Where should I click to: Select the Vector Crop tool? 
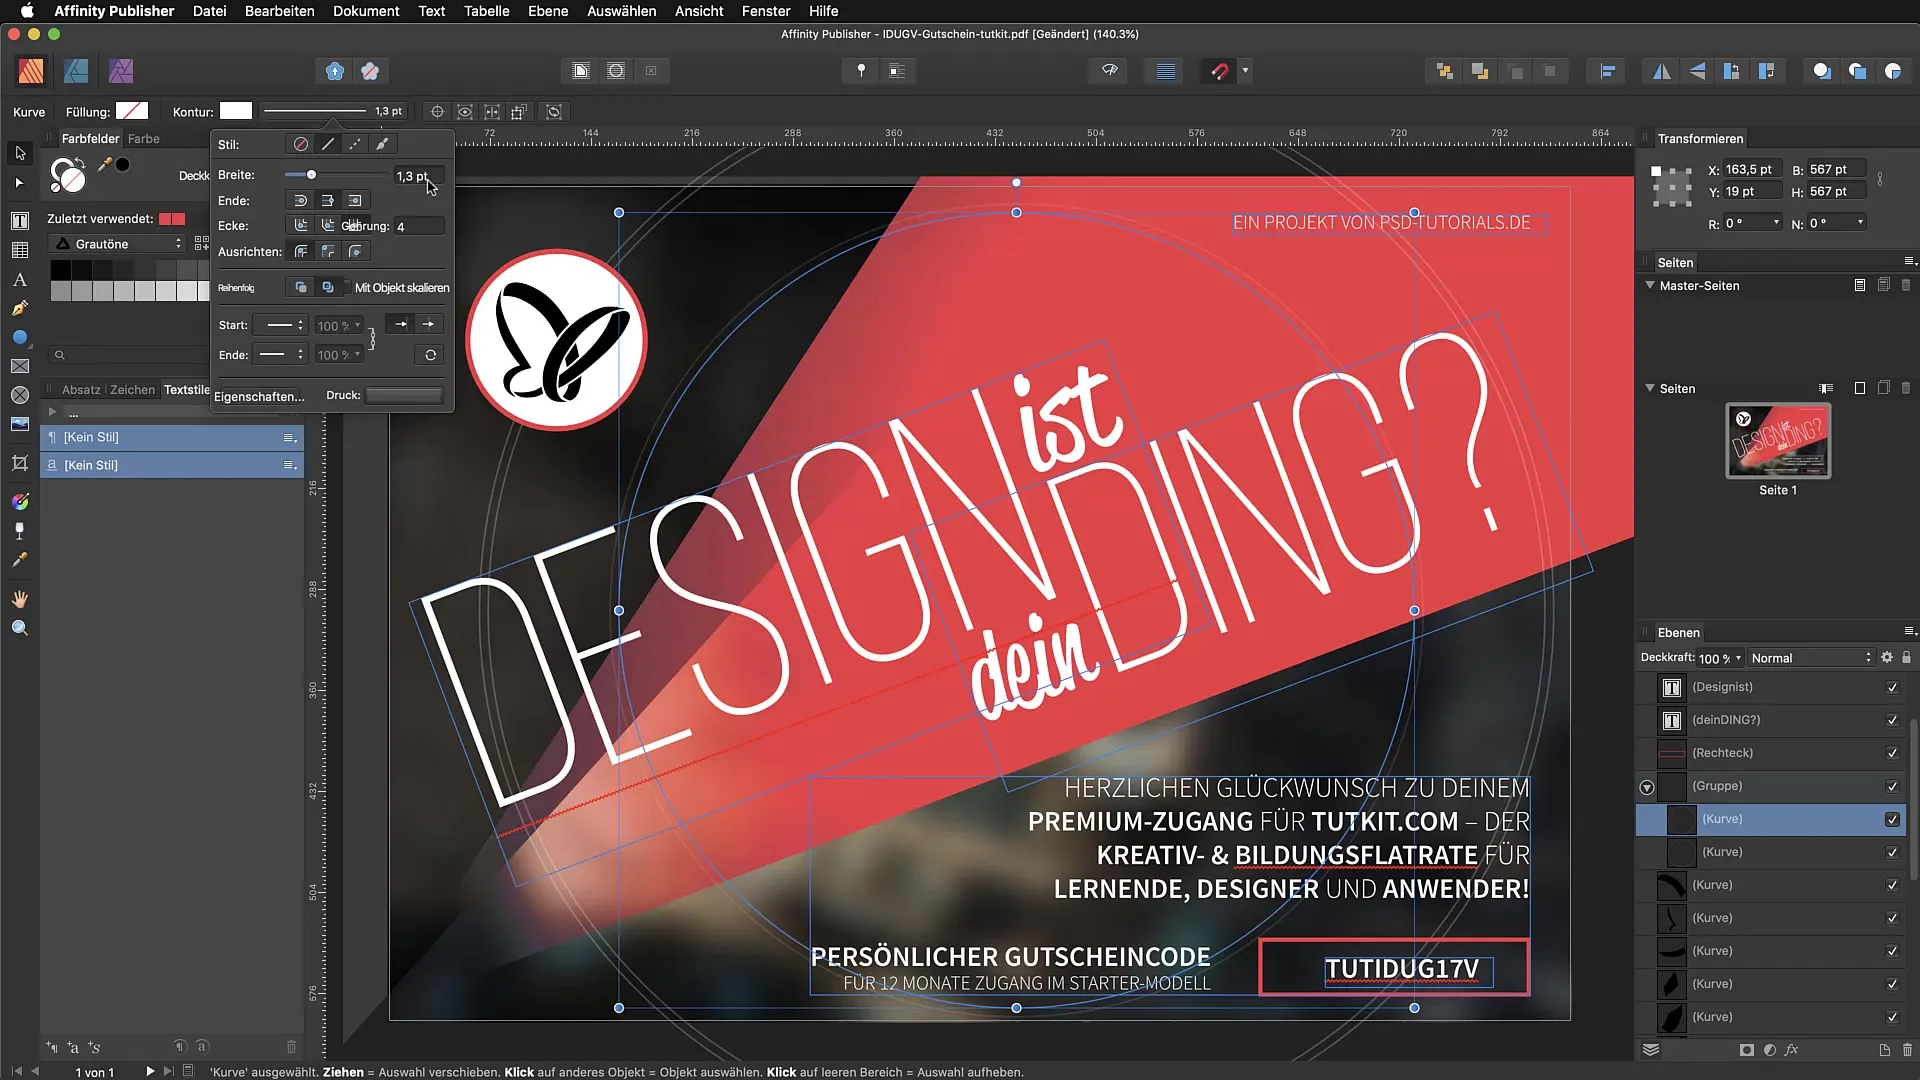click(x=20, y=463)
